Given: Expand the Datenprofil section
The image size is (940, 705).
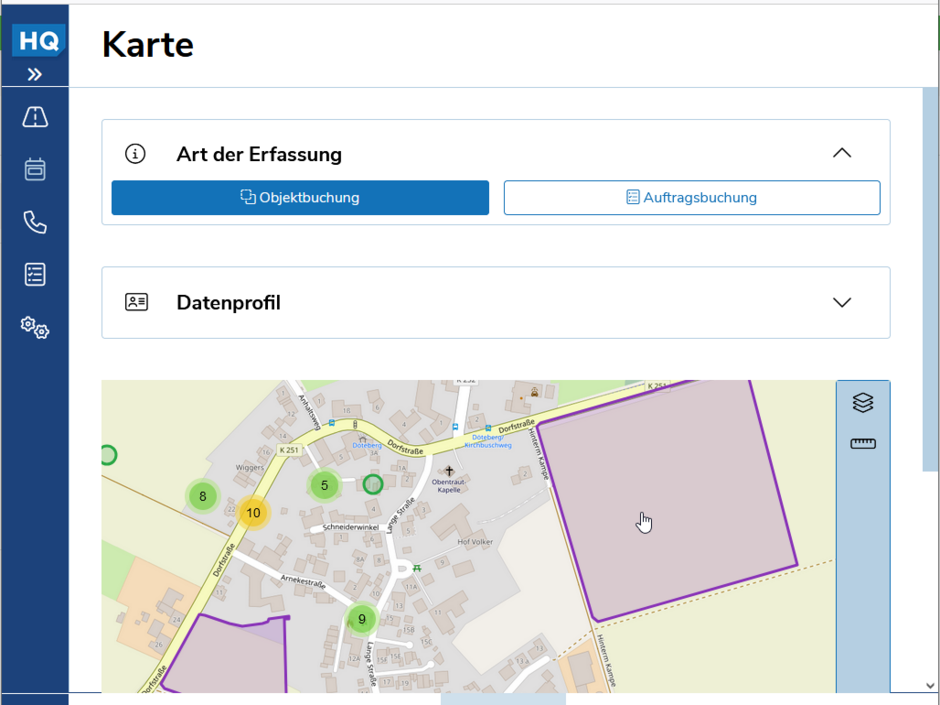Looking at the screenshot, I should pyautogui.click(x=842, y=302).
